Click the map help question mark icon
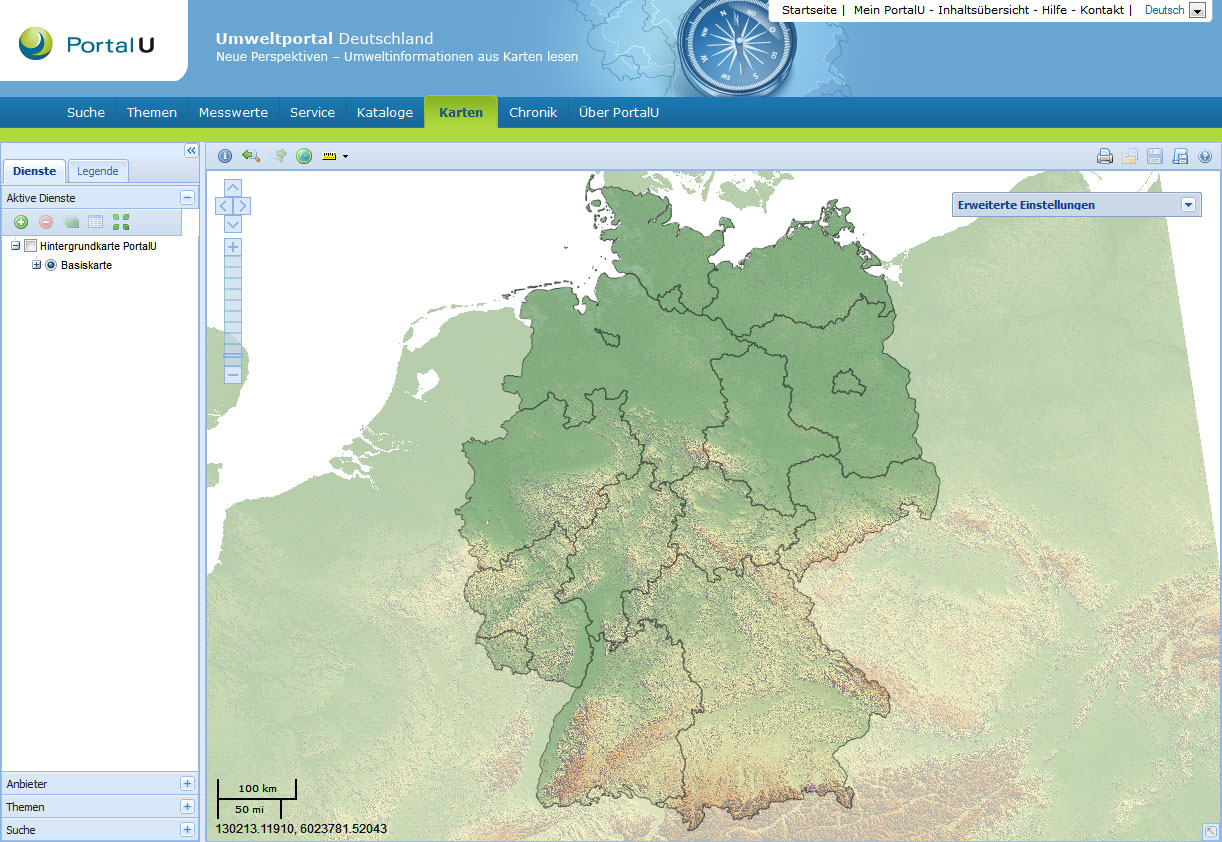This screenshot has height=842, width=1222. pyautogui.click(x=1205, y=156)
